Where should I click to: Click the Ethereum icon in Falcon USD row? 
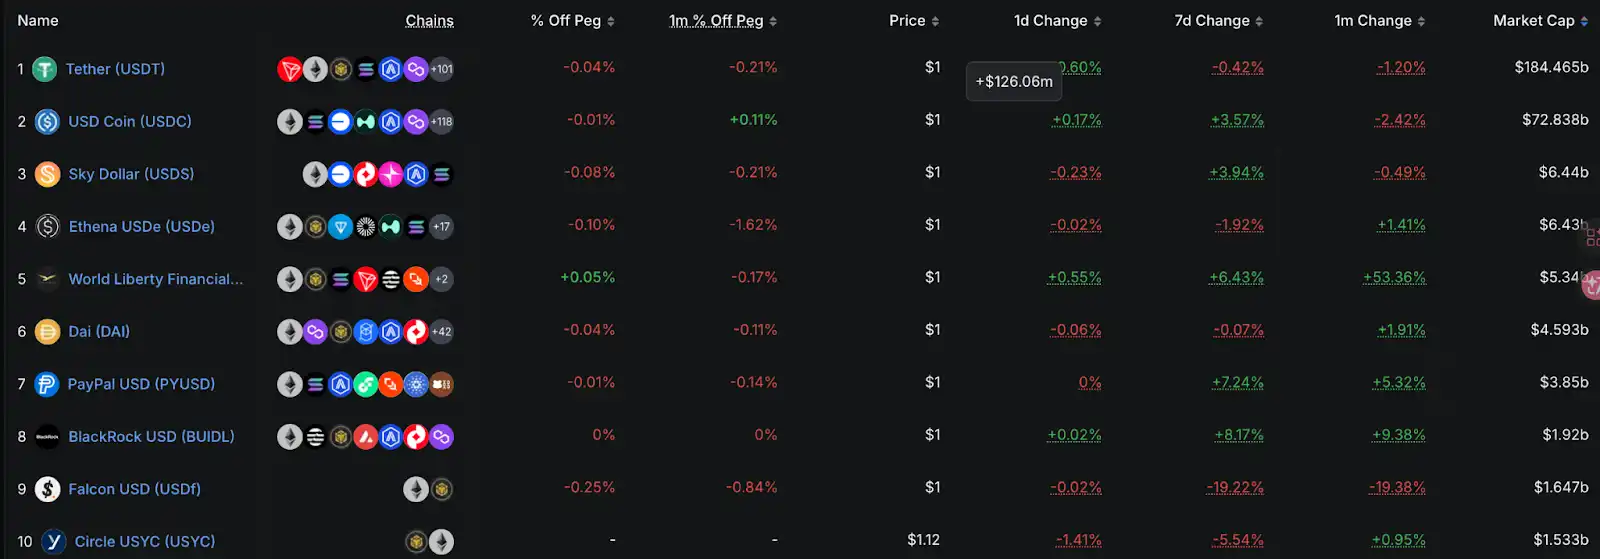(416, 489)
